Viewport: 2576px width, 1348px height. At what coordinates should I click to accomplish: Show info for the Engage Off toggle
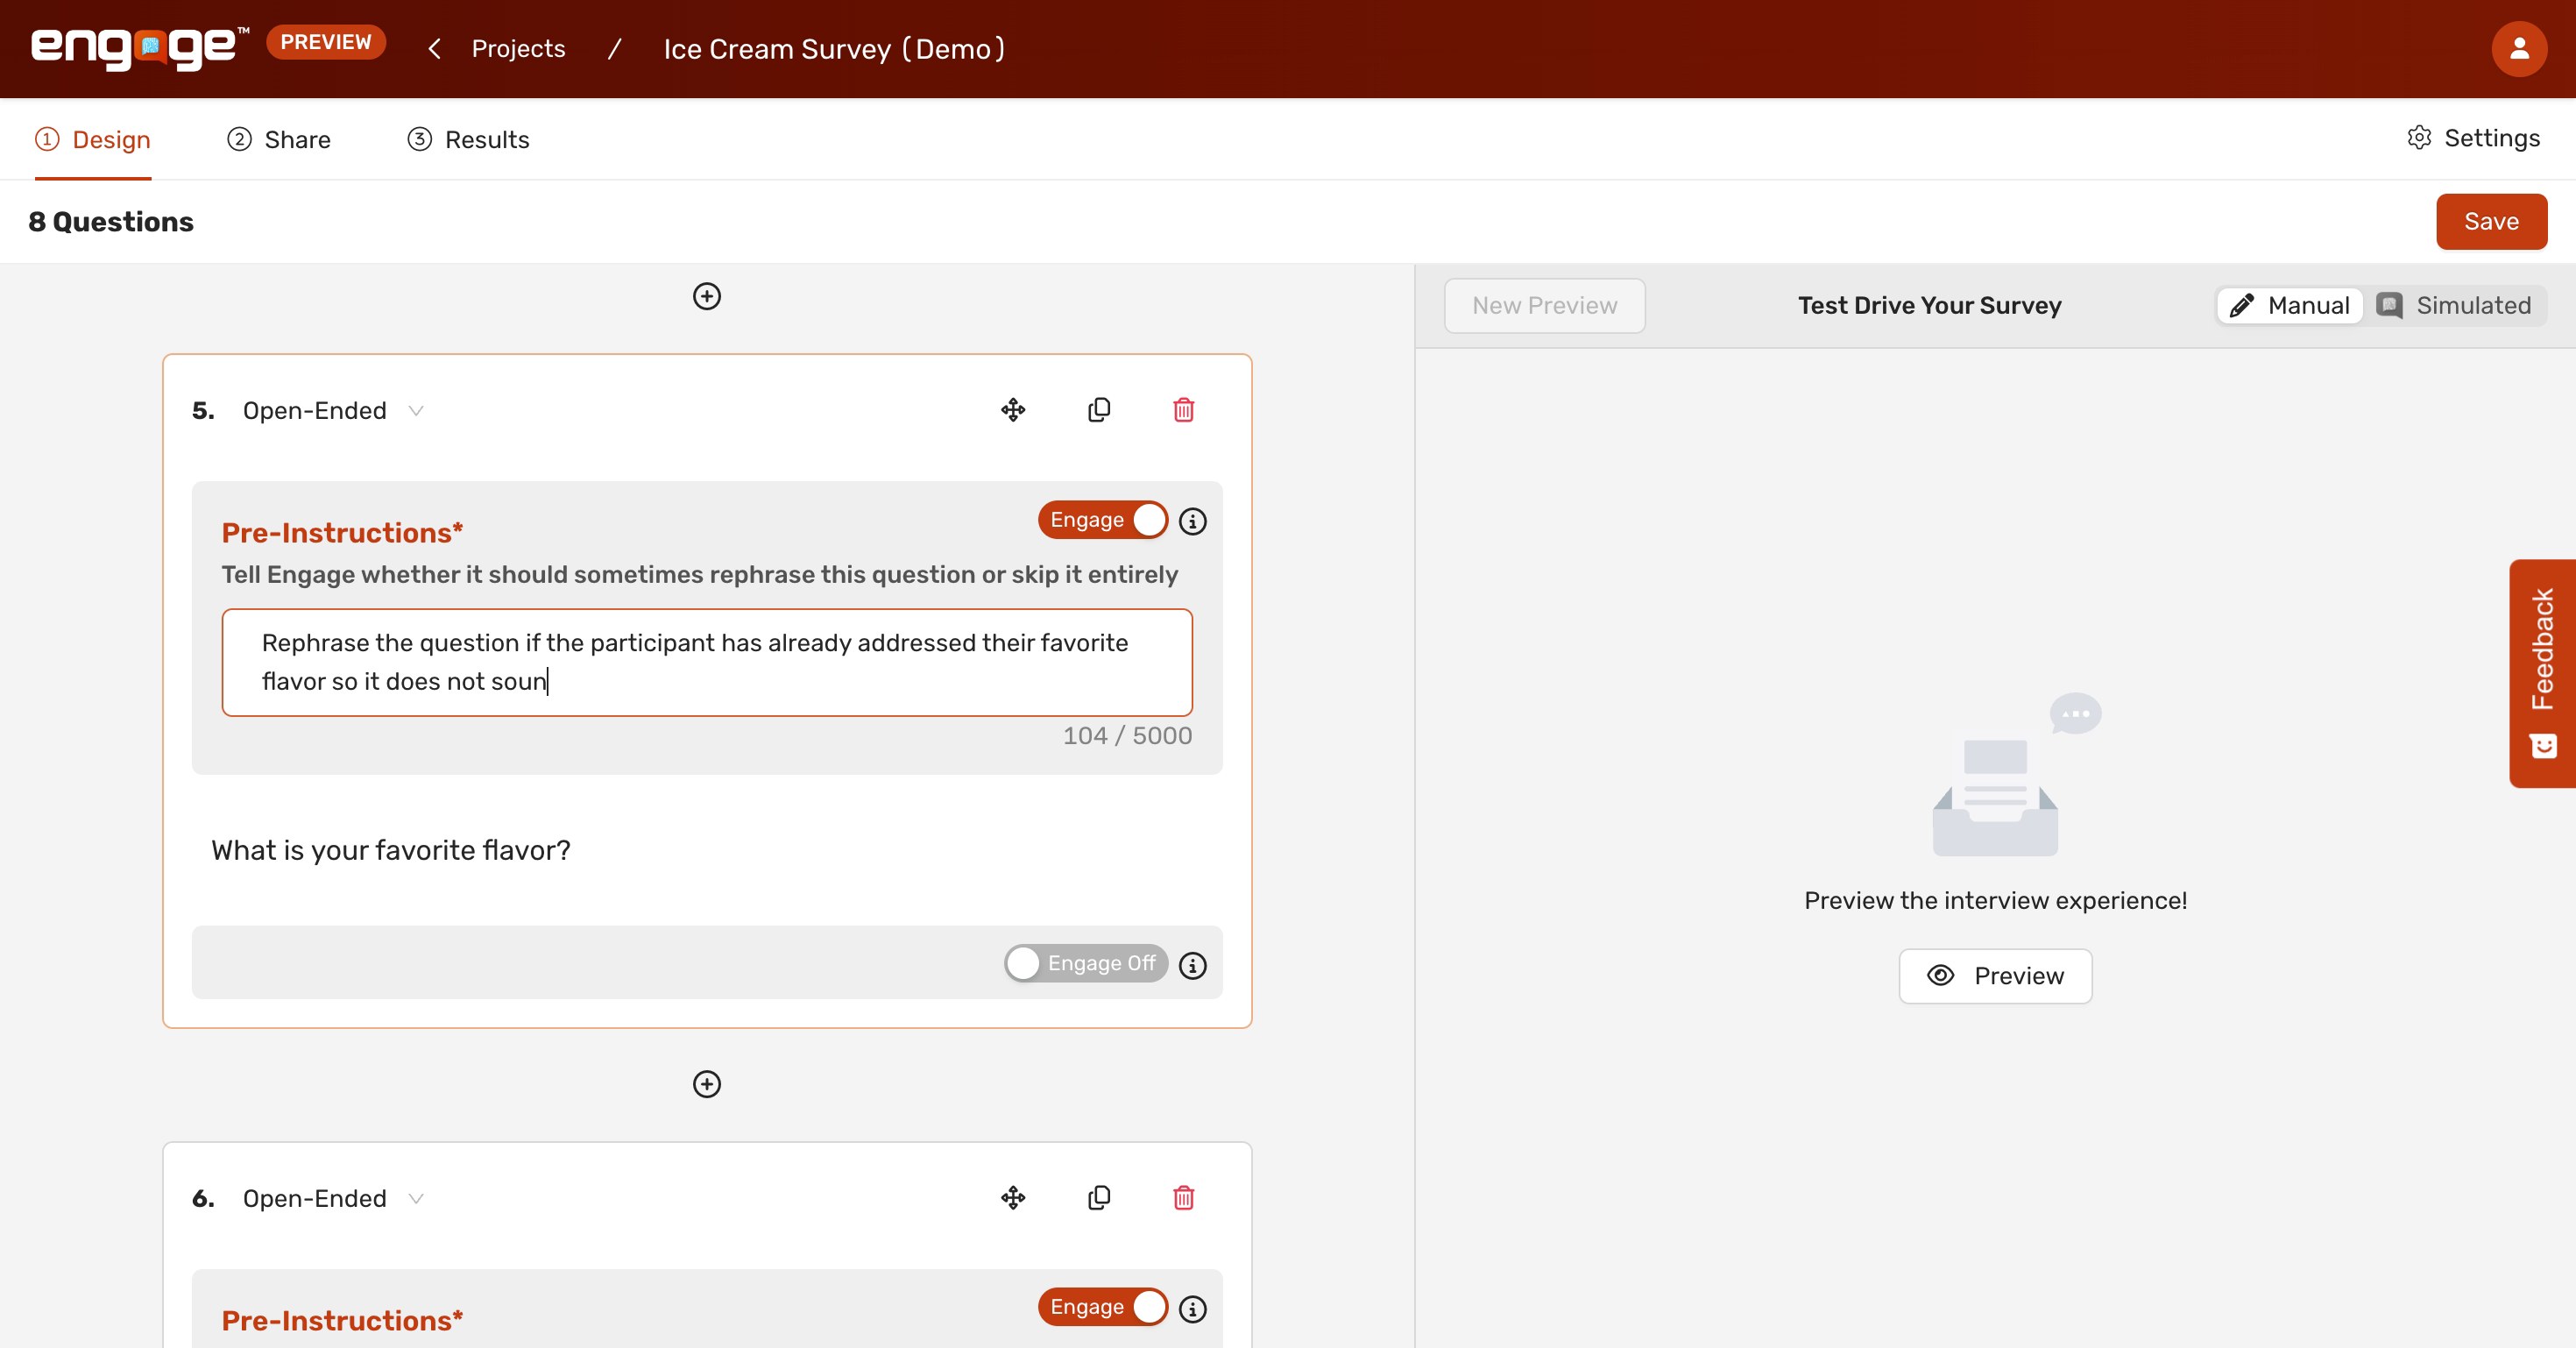[1192, 965]
